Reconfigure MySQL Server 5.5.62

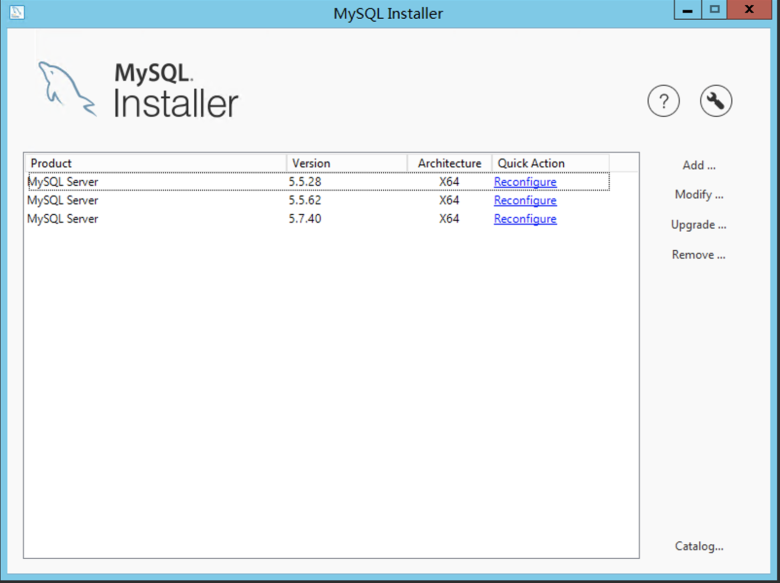(525, 200)
